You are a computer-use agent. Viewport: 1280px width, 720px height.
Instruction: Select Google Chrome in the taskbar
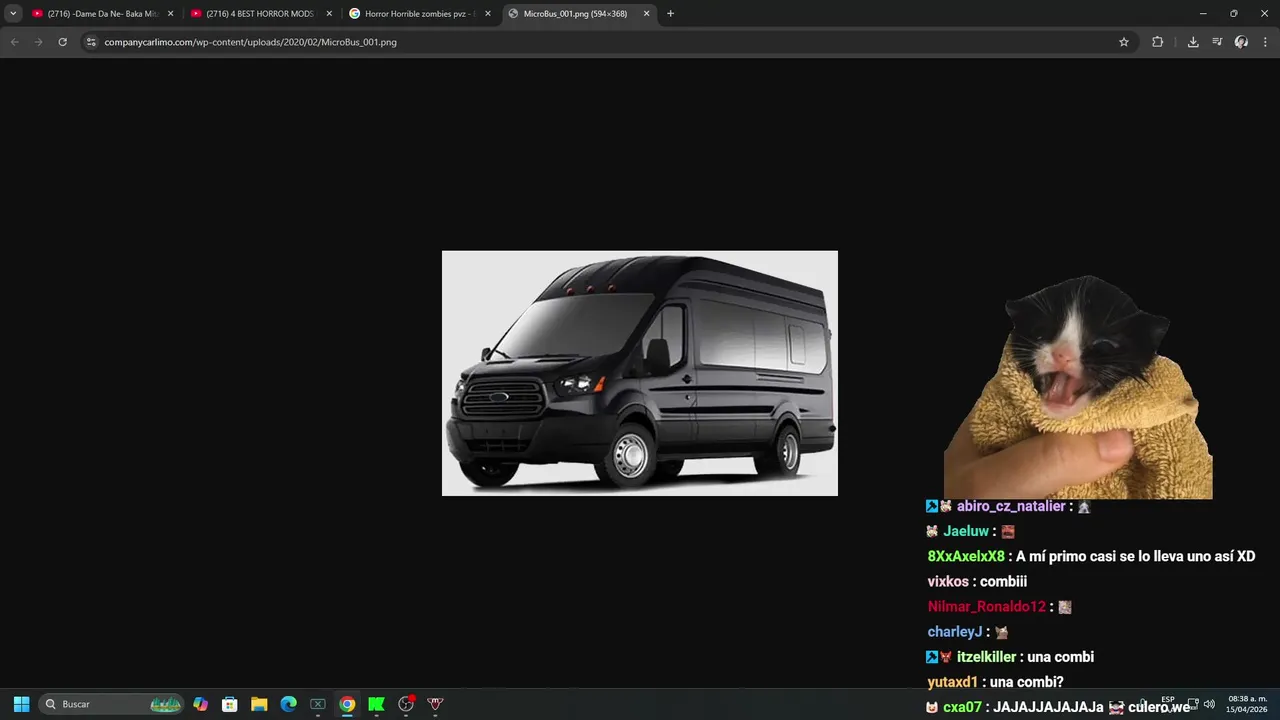(347, 704)
